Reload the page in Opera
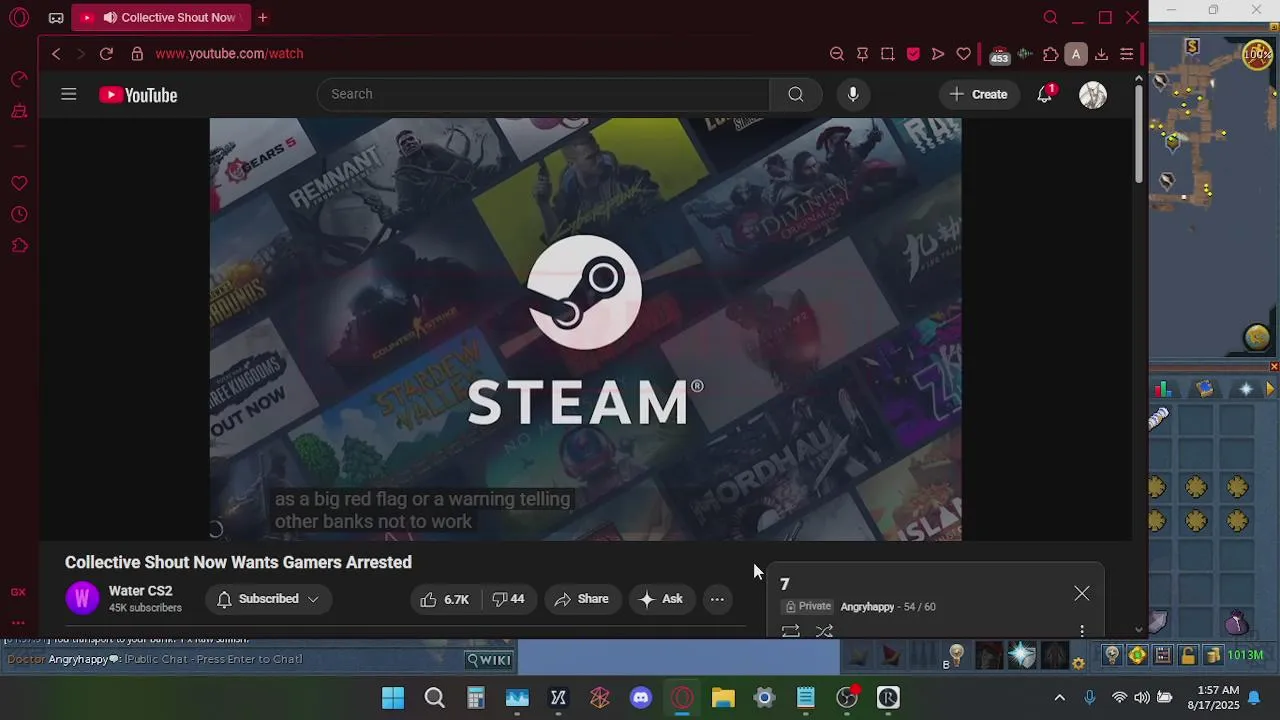The height and width of the screenshot is (720, 1280). (x=106, y=54)
